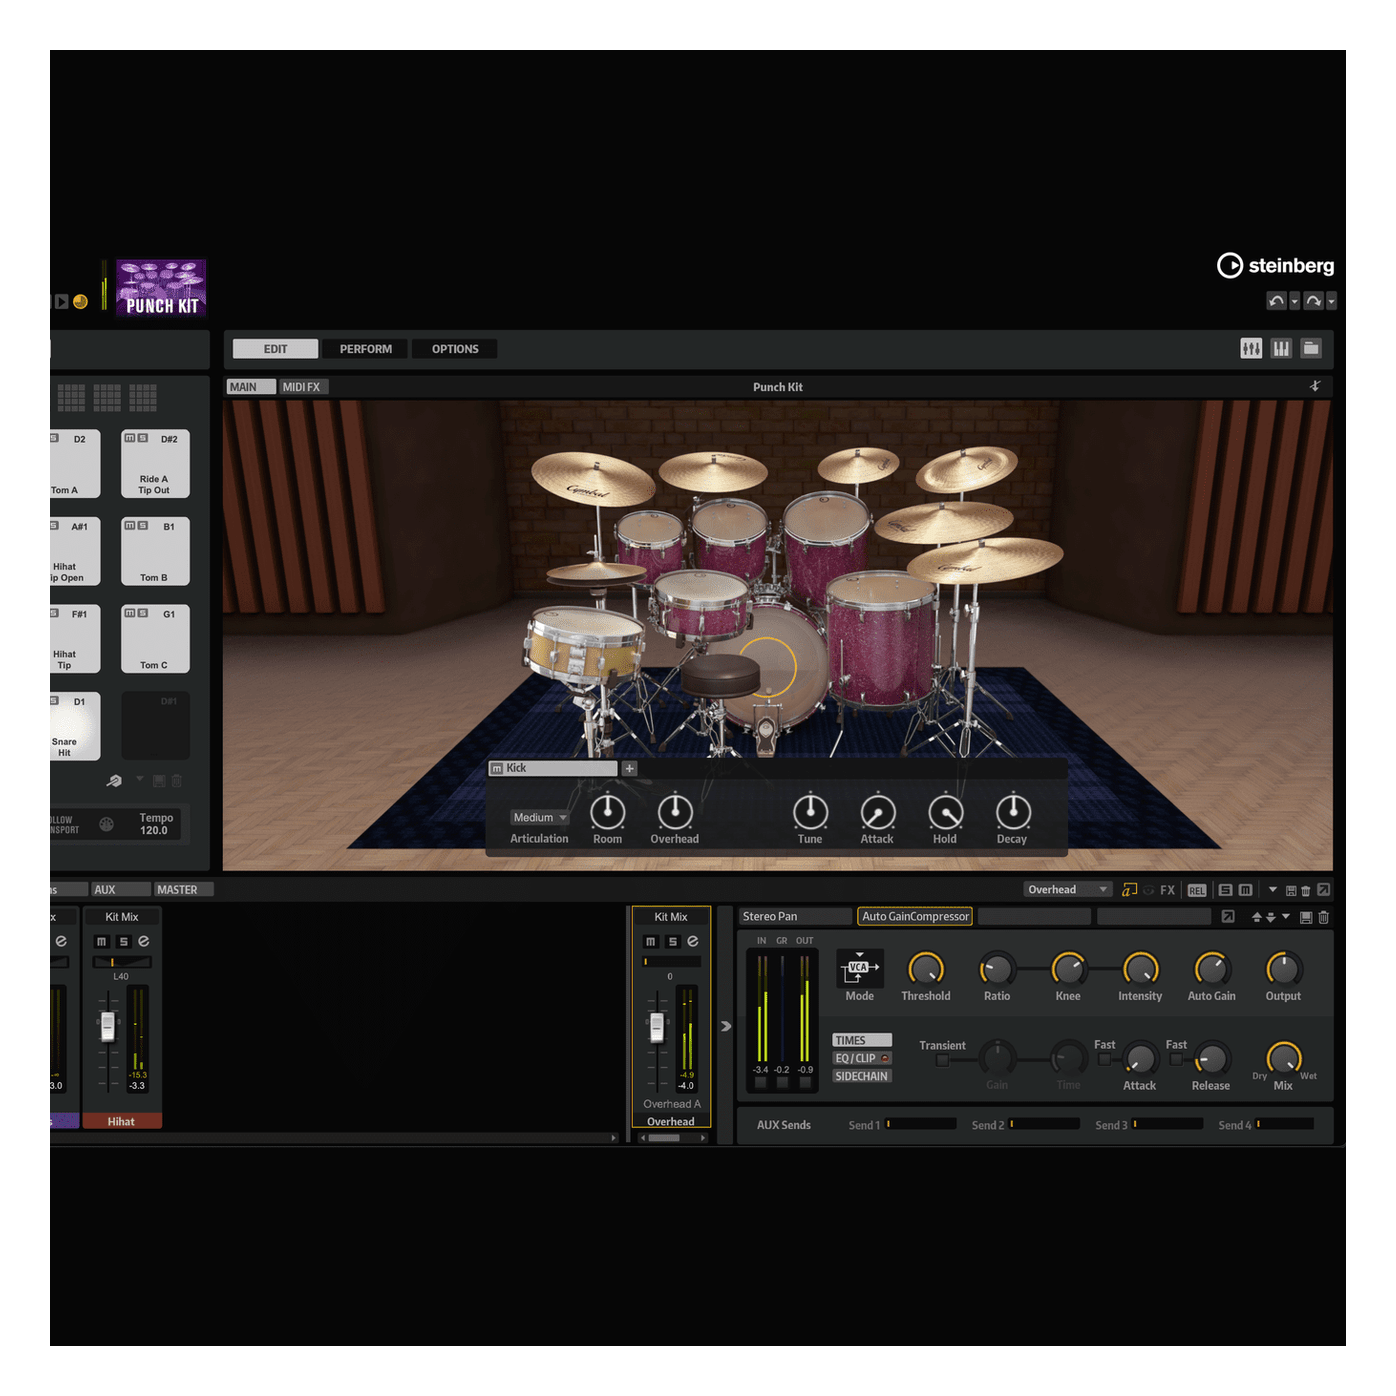The image size is (1396, 1396).
Task: Switch to the EDIT page
Action: click(275, 349)
